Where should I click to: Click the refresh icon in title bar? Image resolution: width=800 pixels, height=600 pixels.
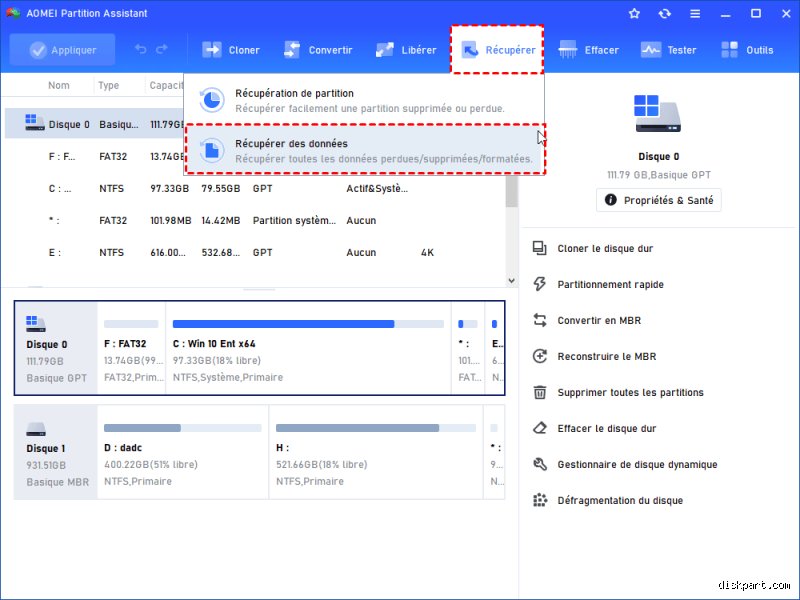[664, 13]
